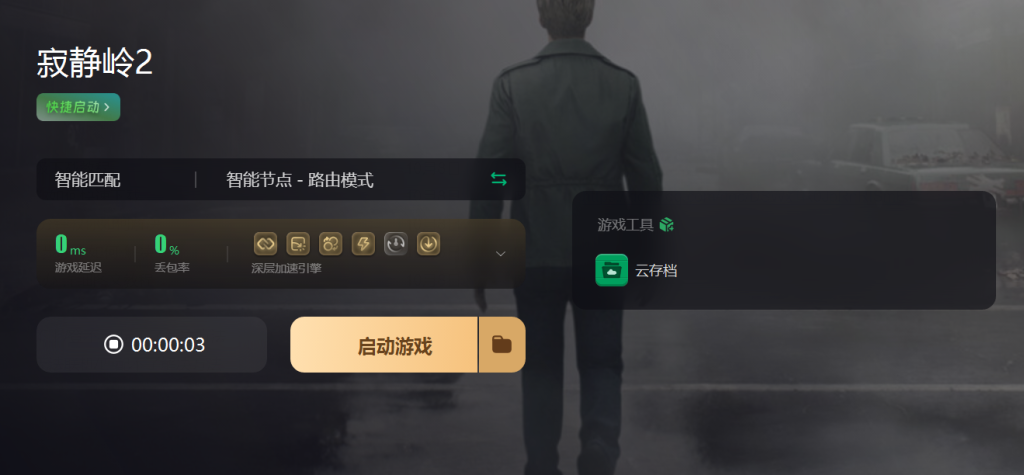The width and height of the screenshot is (1024, 475).
Task: Open the 智能匹配 region selector
Action: 88,180
